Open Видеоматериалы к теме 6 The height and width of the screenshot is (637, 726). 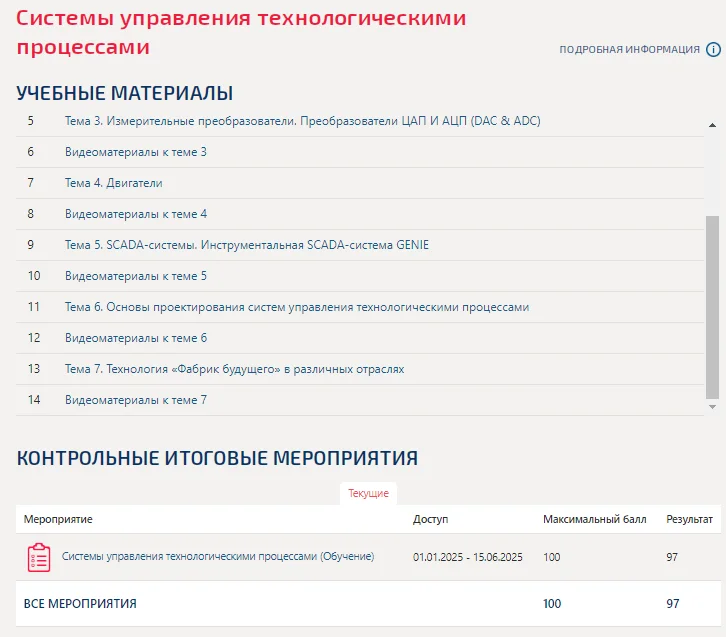click(136, 338)
